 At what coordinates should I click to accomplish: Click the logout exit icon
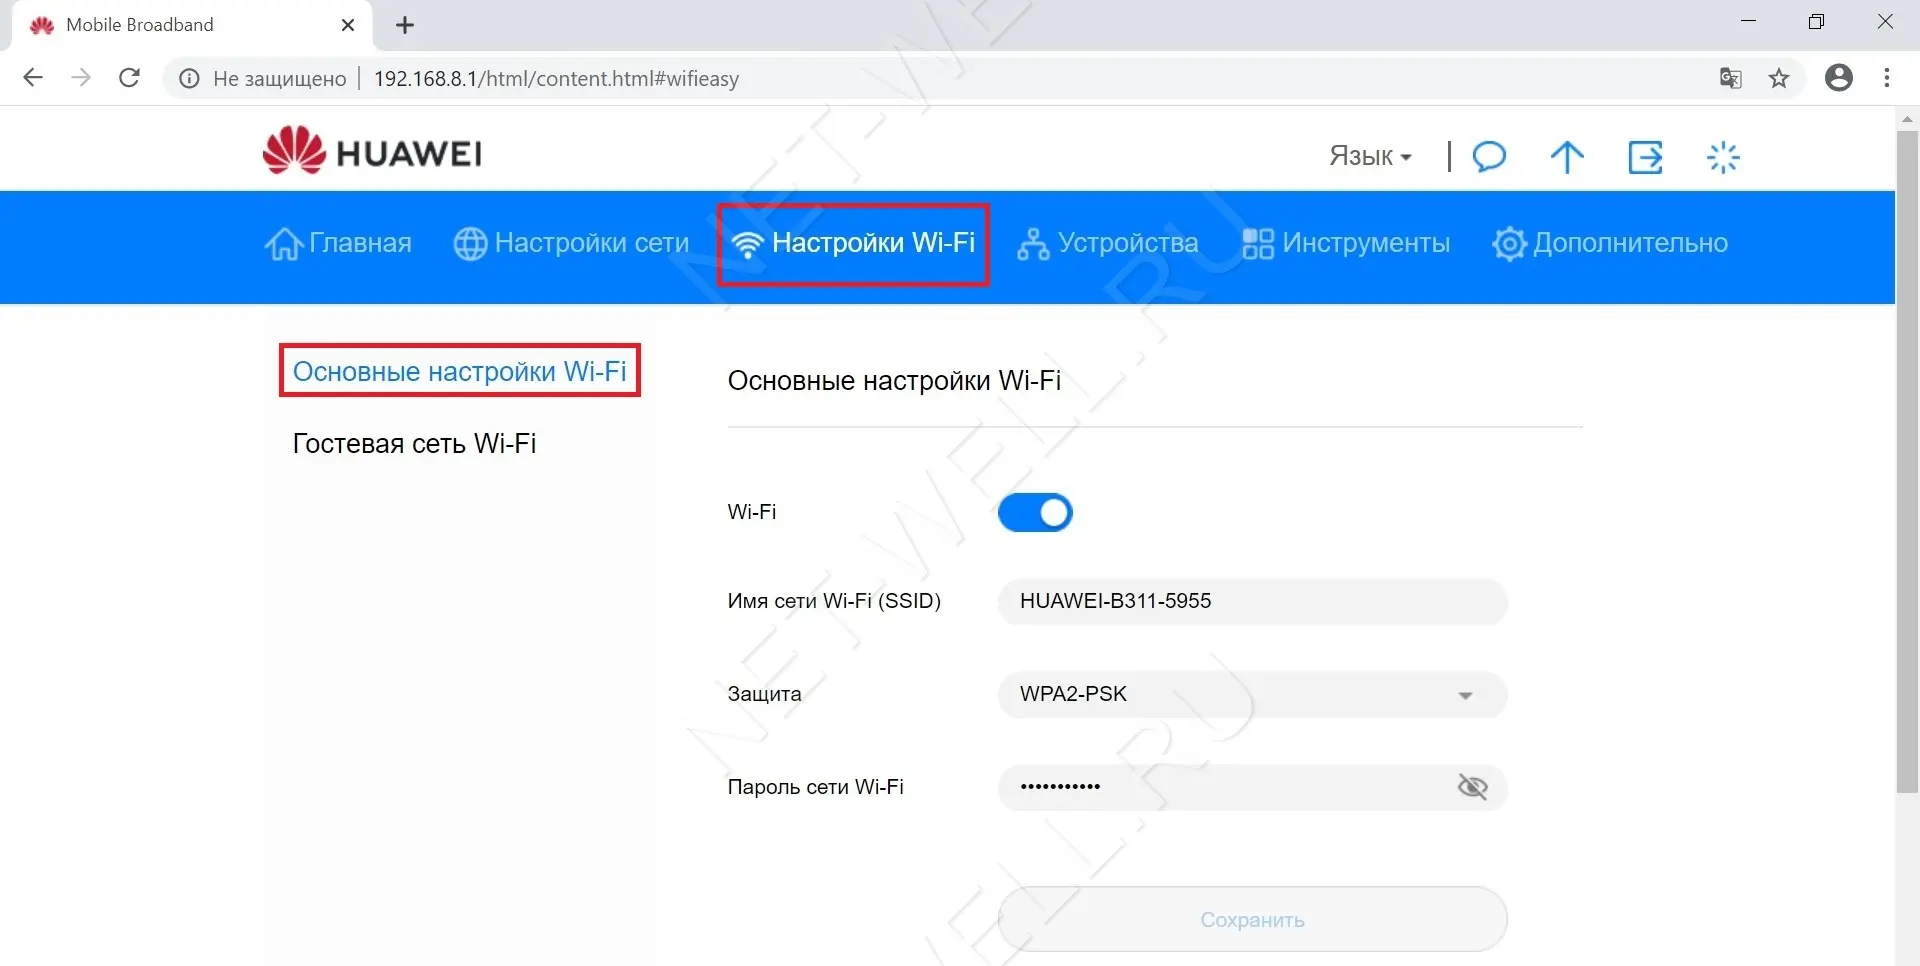pyautogui.click(x=1645, y=156)
